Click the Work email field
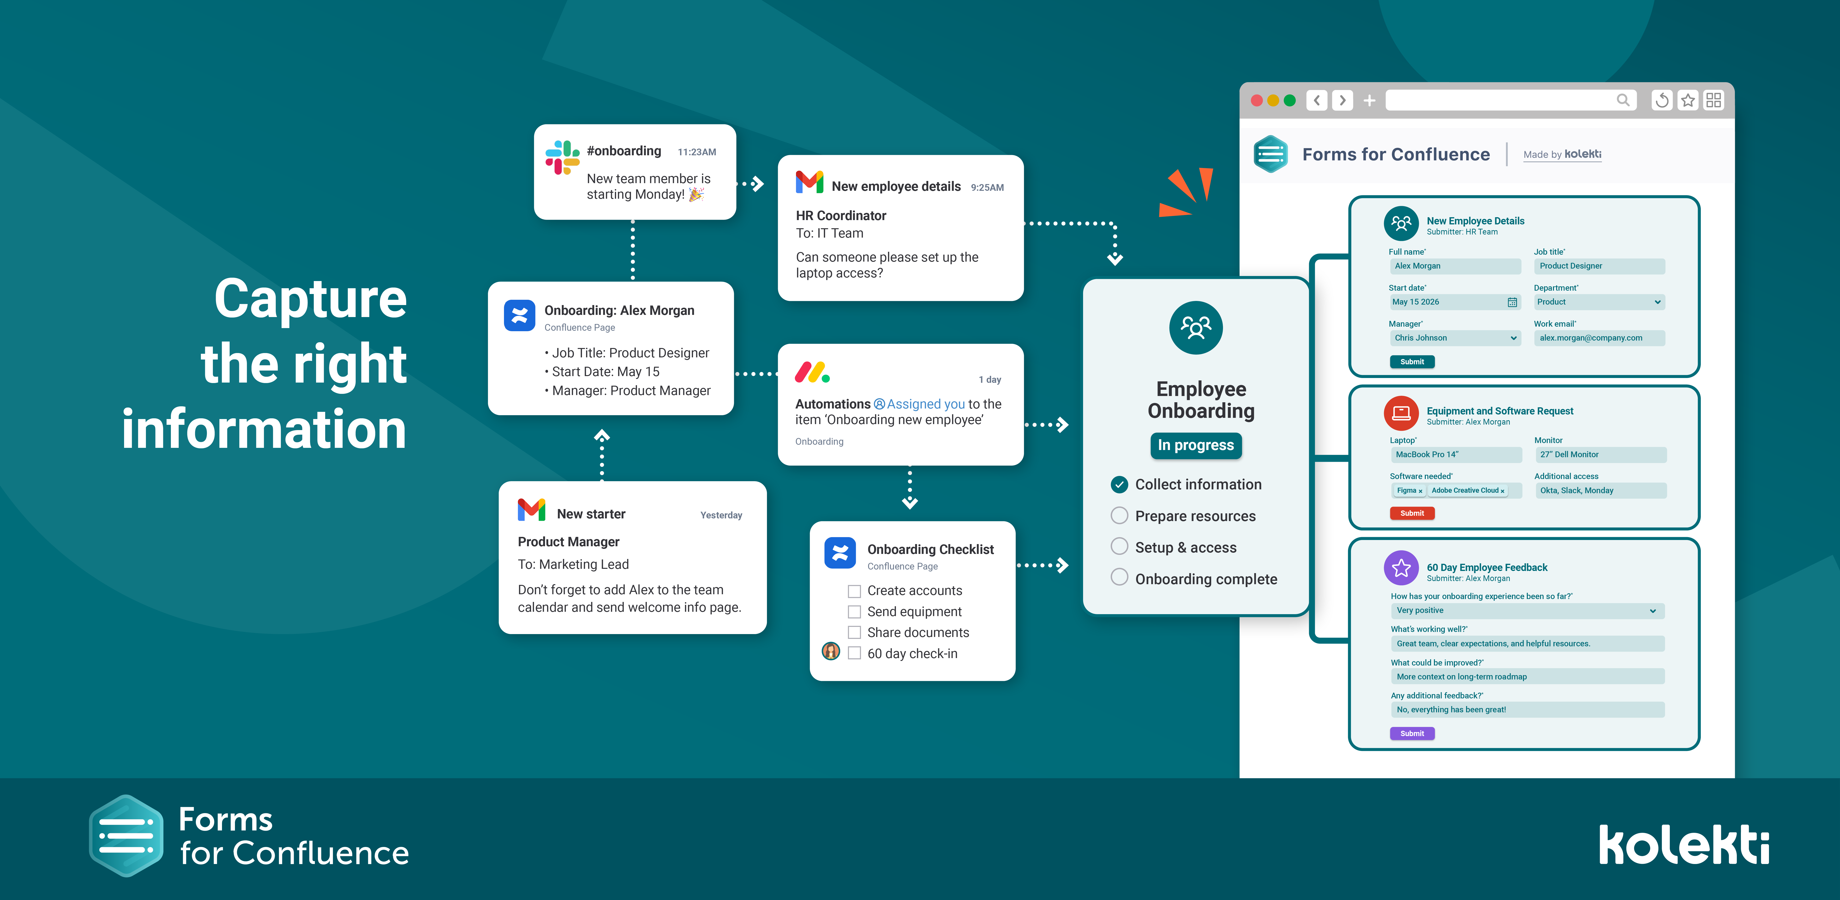Screen dimensions: 1840x900 click(x=1599, y=338)
